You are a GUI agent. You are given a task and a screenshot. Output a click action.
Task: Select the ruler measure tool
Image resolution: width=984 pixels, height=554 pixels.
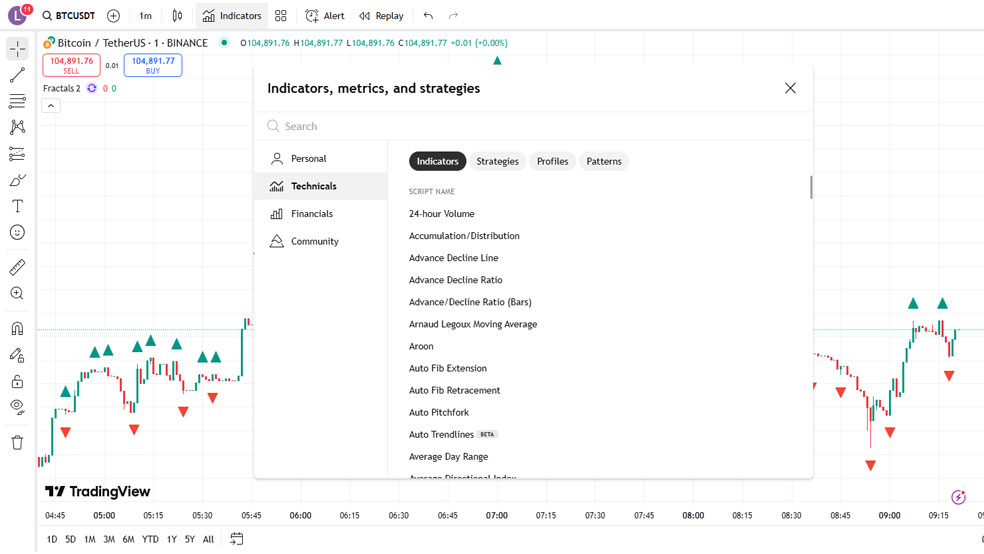[x=18, y=267]
